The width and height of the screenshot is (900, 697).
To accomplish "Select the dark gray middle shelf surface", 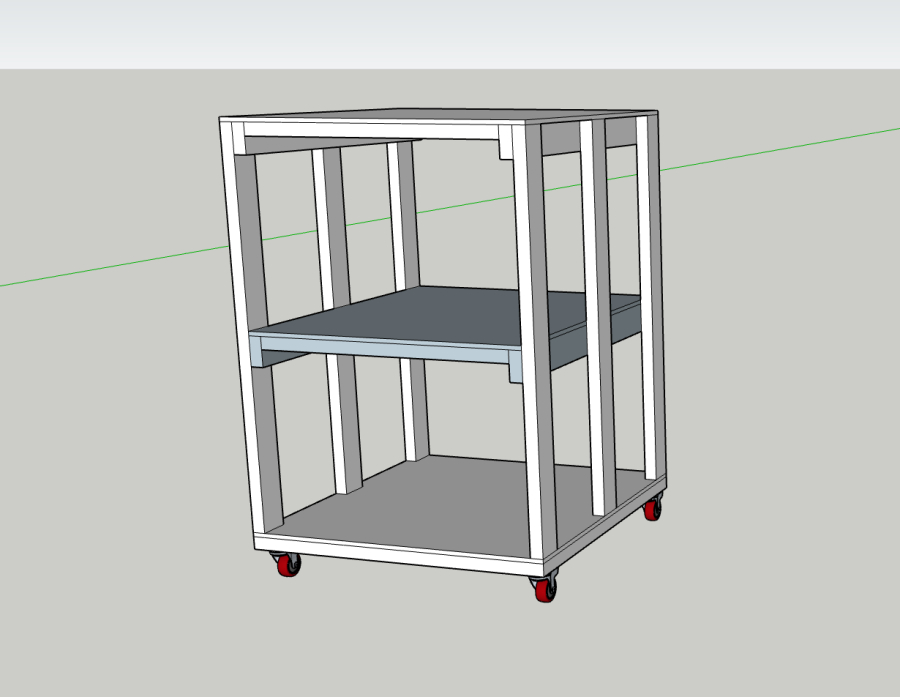I will click(x=420, y=315).
